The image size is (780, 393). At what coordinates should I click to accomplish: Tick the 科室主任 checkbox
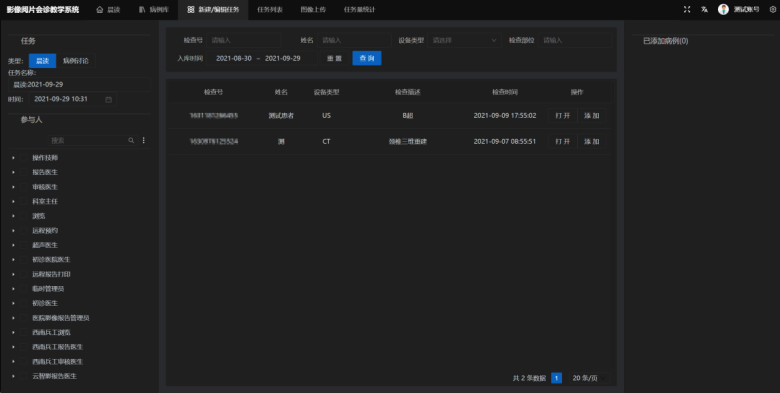[23, 201]
